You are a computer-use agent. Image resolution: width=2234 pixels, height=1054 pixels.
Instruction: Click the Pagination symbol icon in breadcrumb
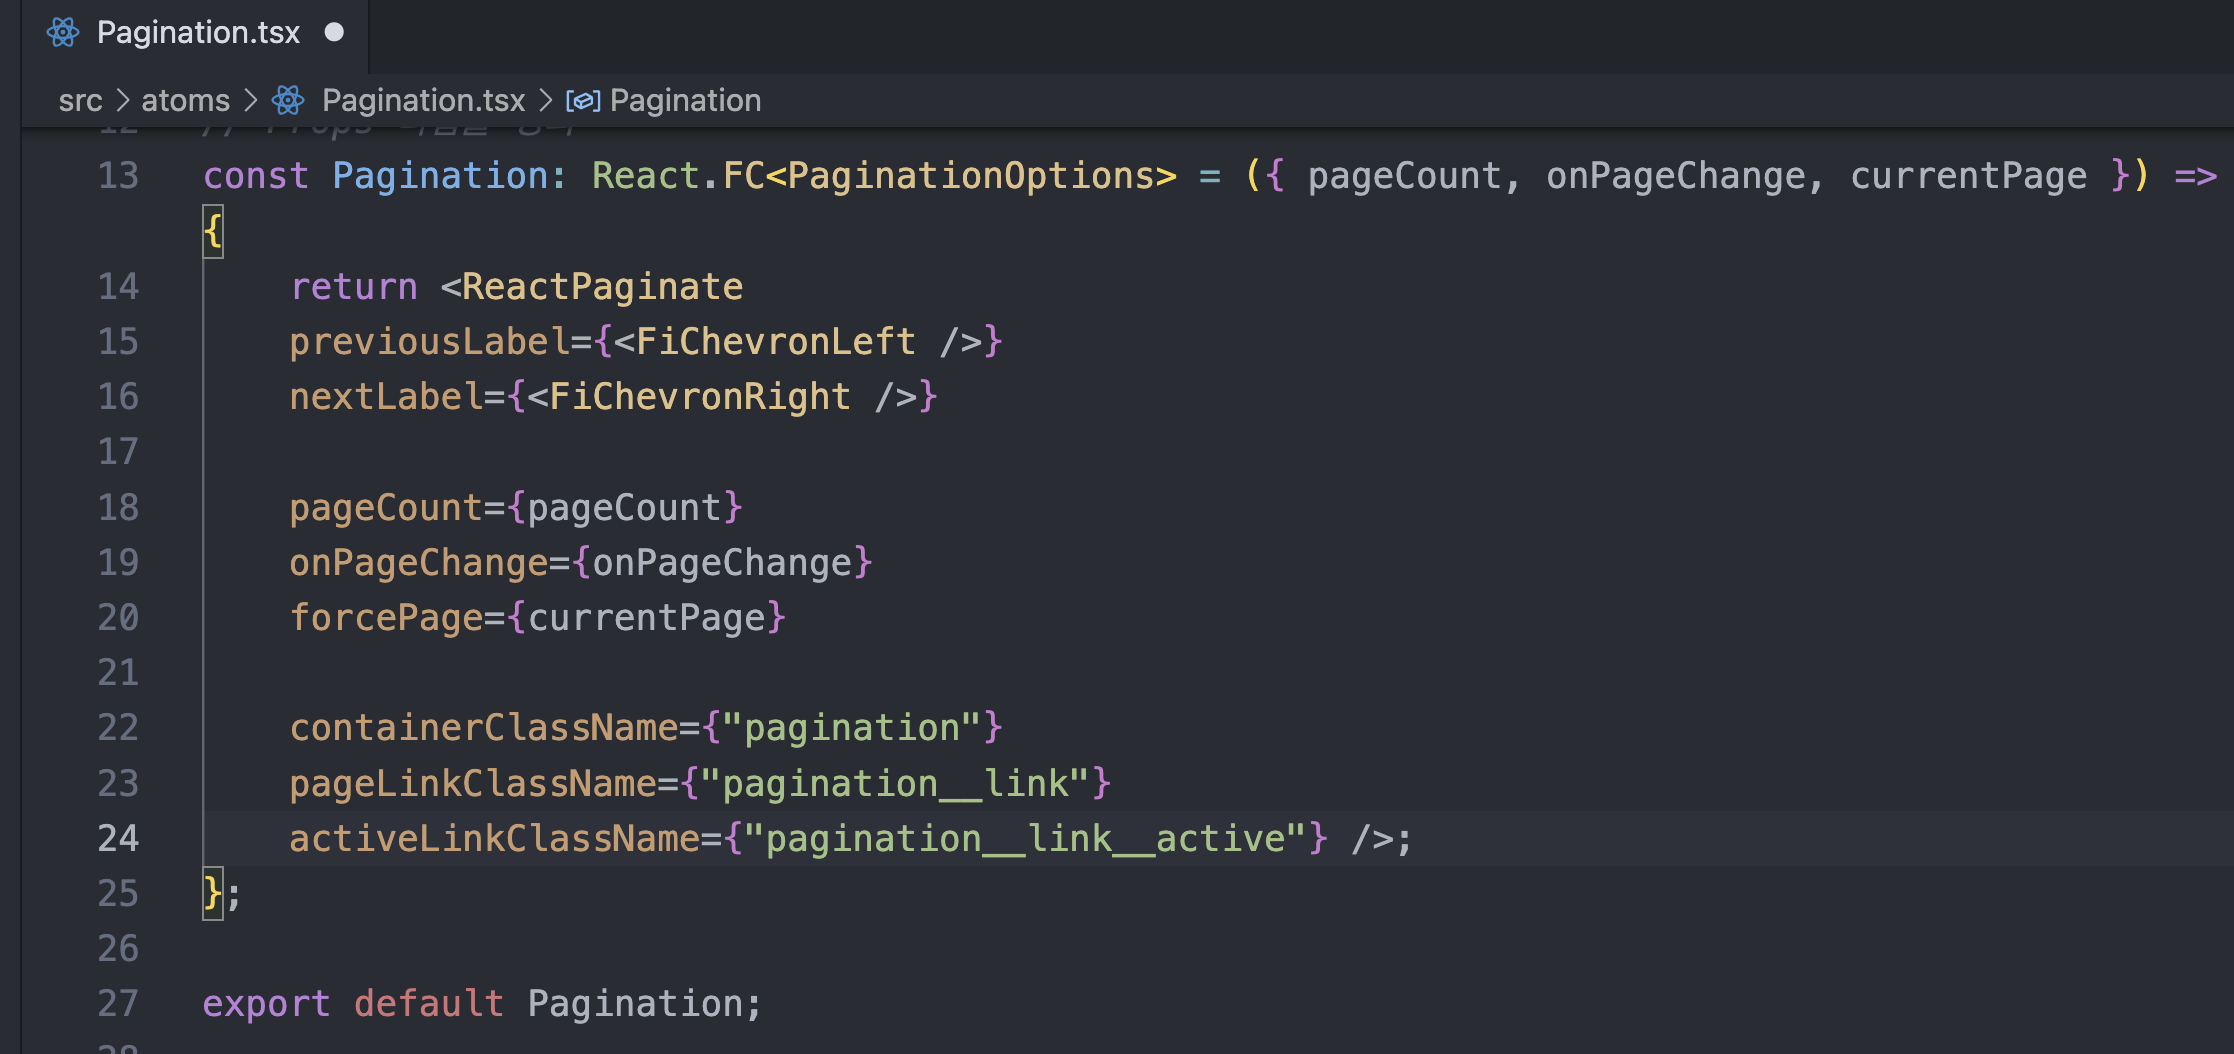pyautogui.click(x=583, y=101)
